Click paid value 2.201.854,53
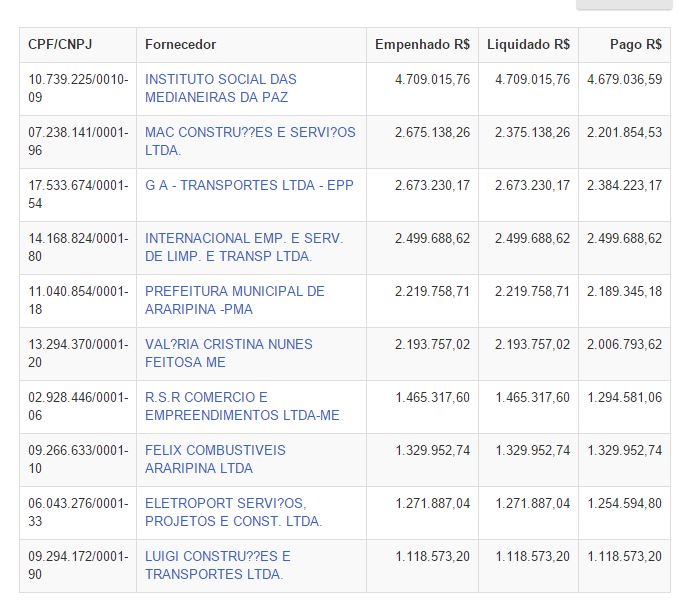This screenshot has height=604, width=683. tap(624, 132)
